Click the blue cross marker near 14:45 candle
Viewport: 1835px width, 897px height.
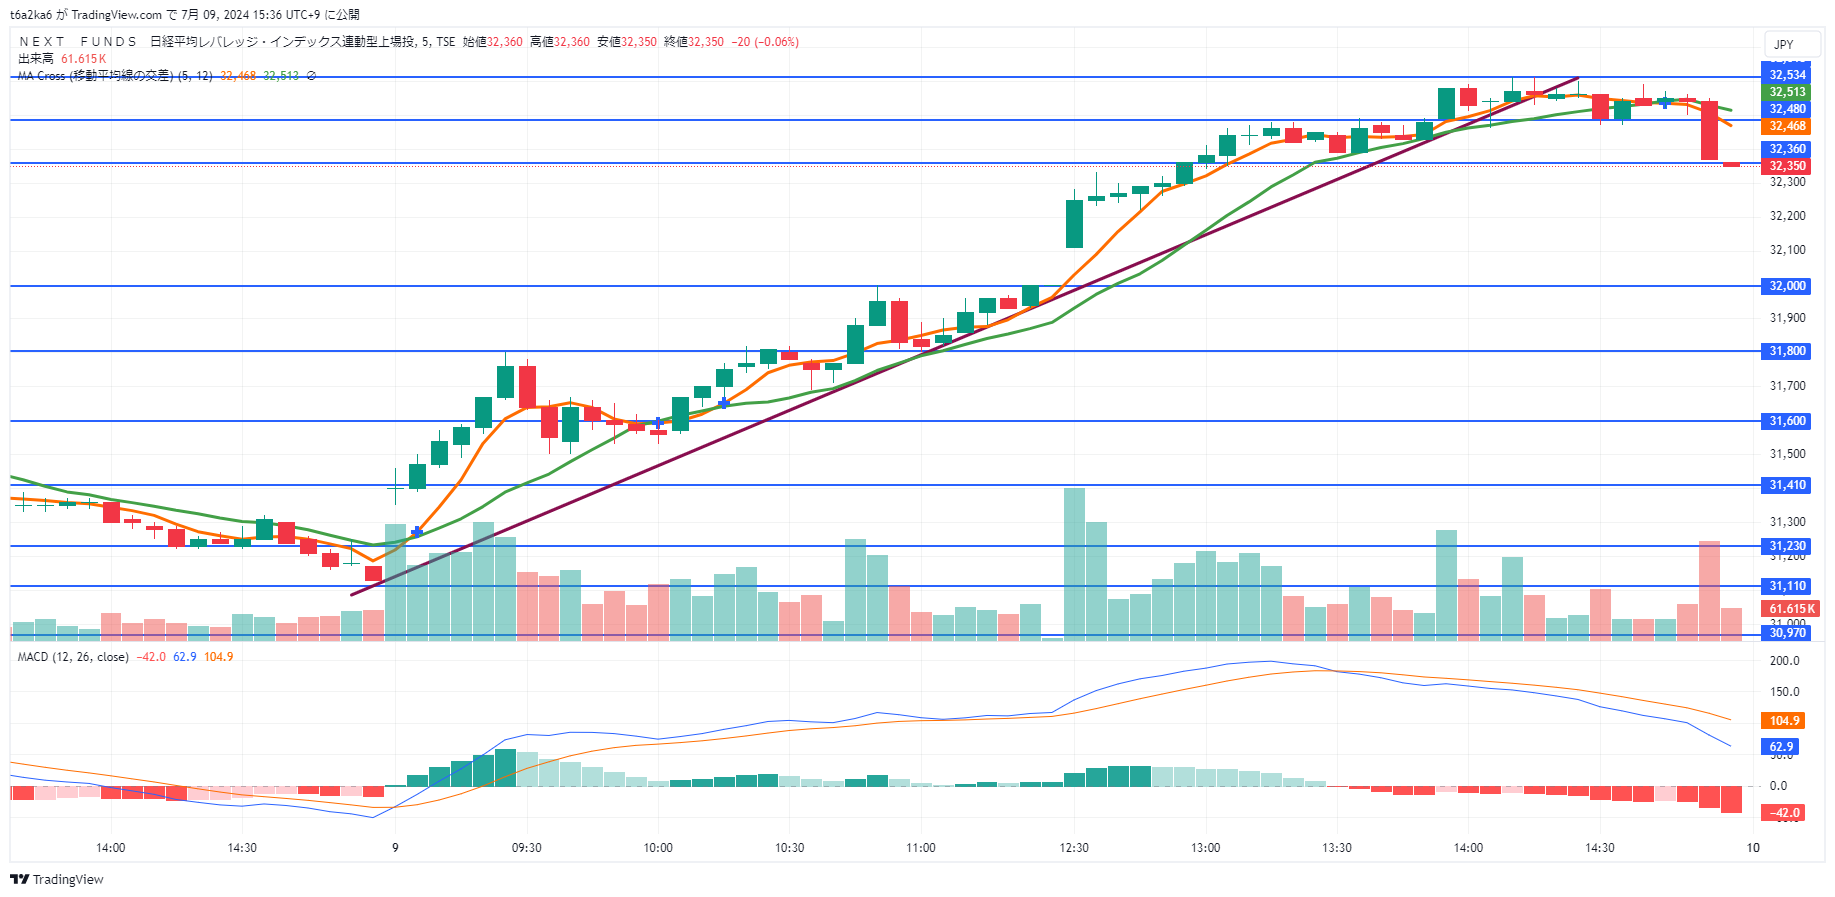[x=1664, y=102]
